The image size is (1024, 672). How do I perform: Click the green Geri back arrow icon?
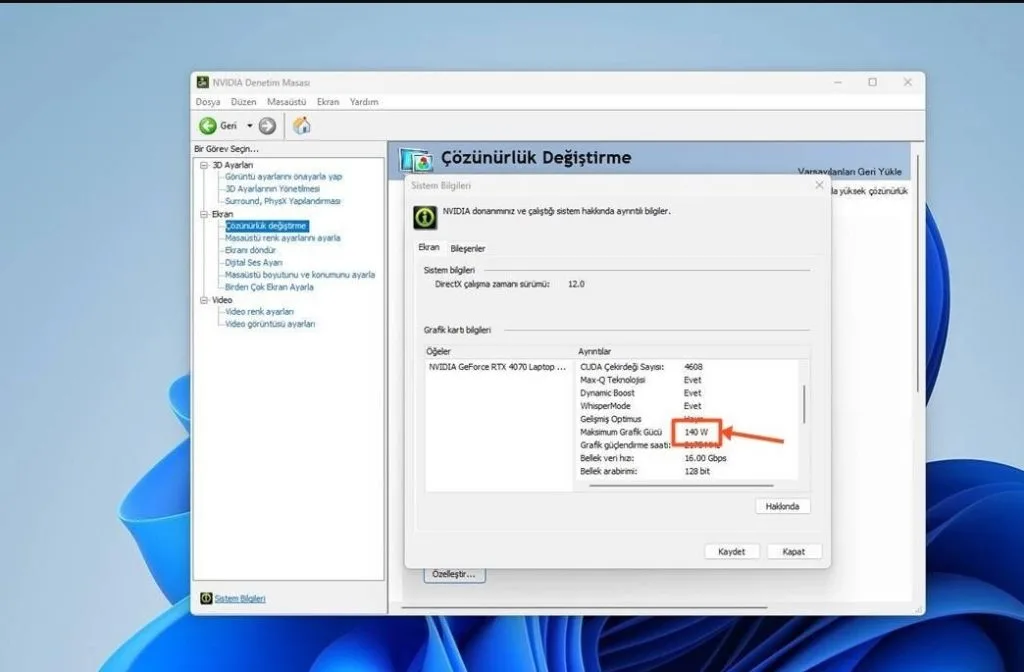208,126
